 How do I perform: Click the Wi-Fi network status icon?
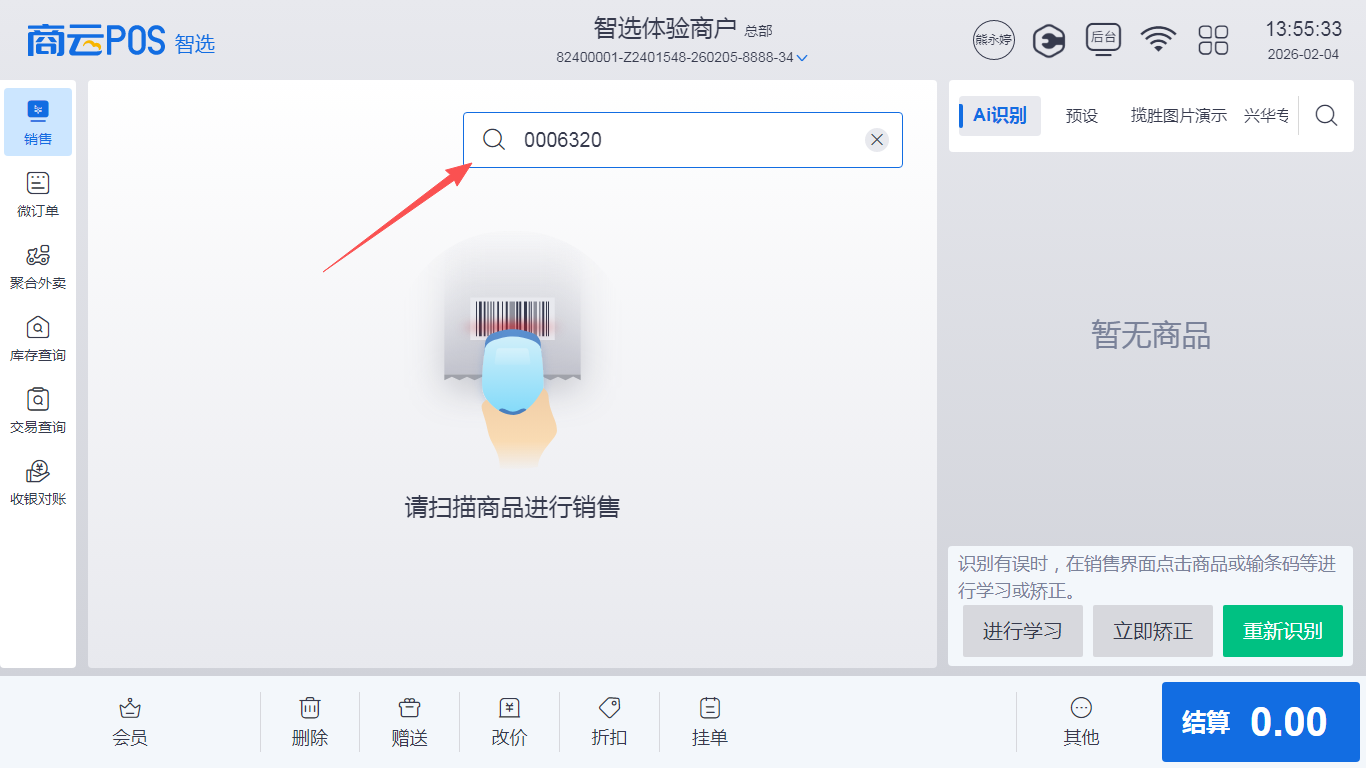(x=1158, y=40)
